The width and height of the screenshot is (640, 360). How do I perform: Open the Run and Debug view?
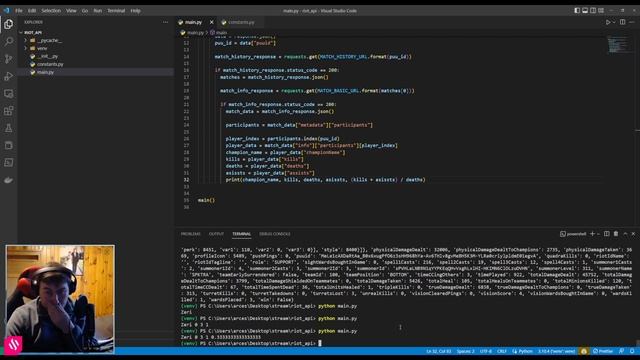click(9, 76)
